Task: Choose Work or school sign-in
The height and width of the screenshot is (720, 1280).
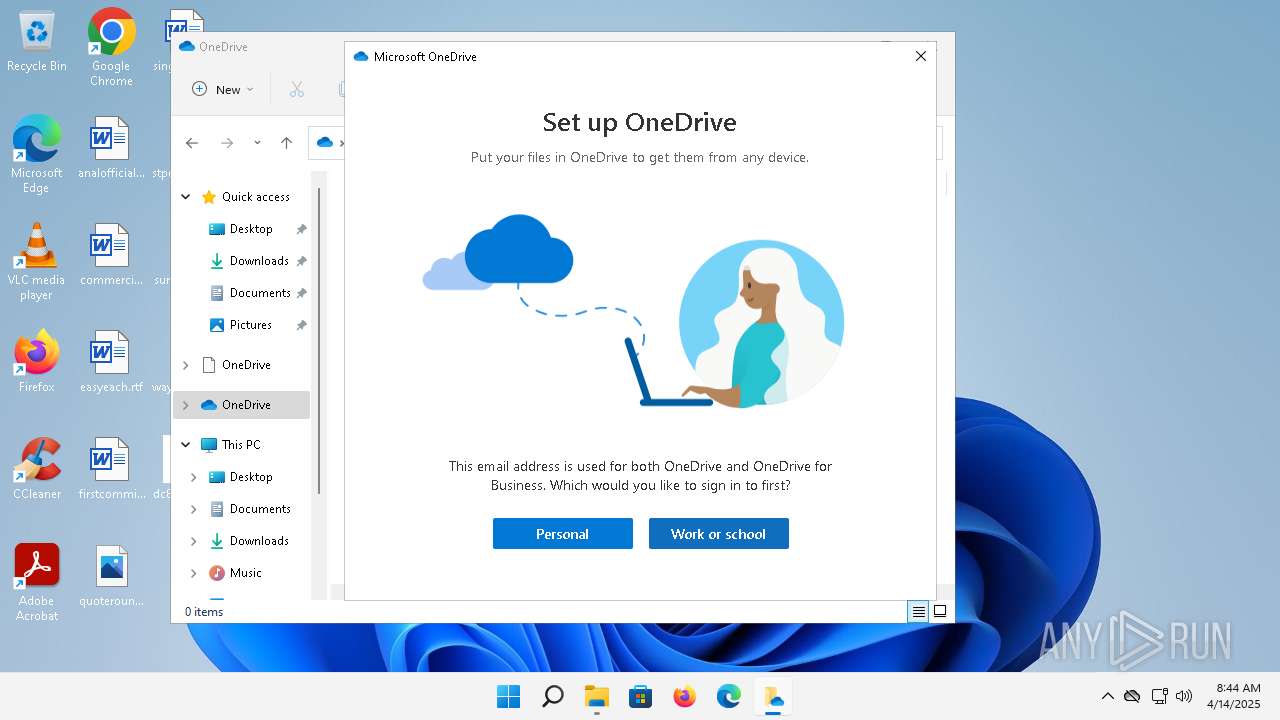Action: point(718,533)
